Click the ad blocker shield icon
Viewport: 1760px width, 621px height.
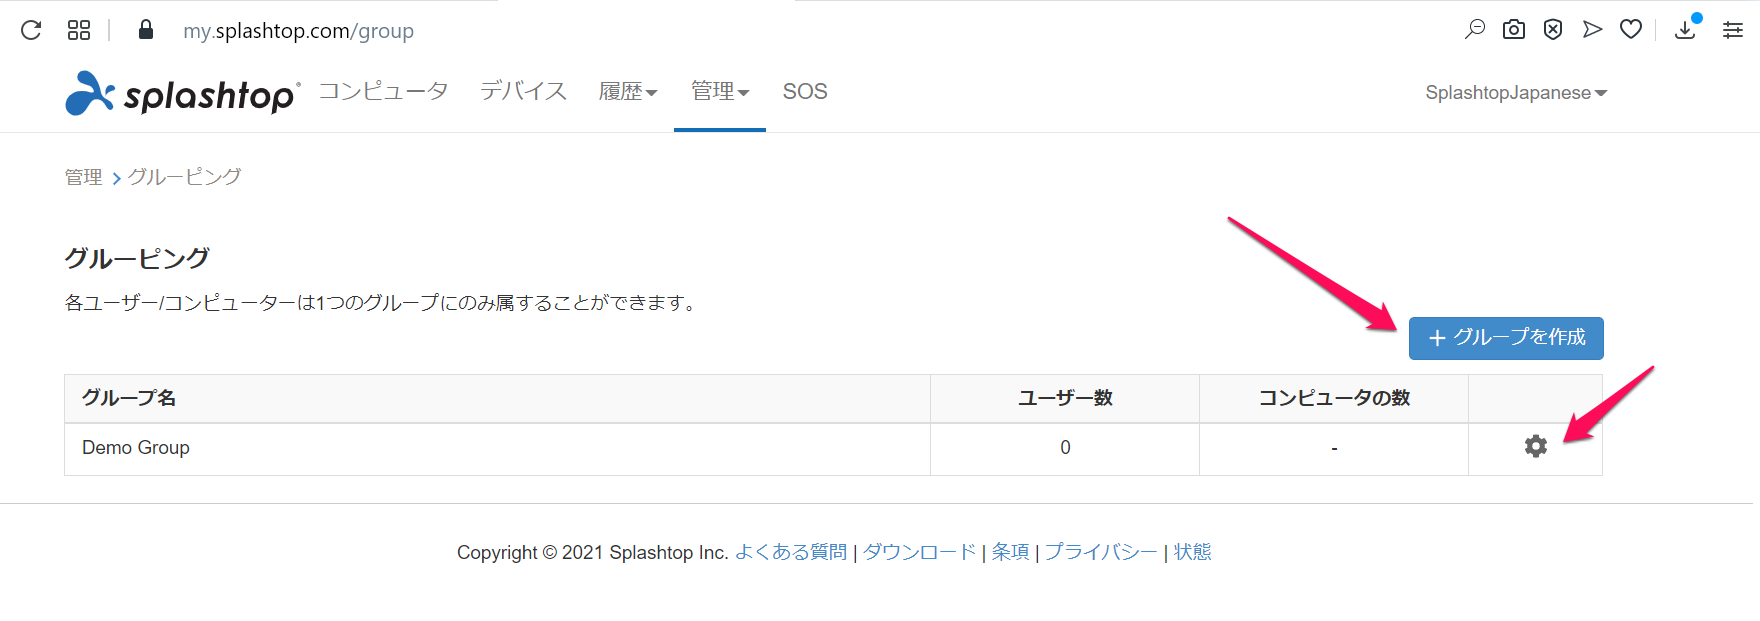click(1553, 30)
